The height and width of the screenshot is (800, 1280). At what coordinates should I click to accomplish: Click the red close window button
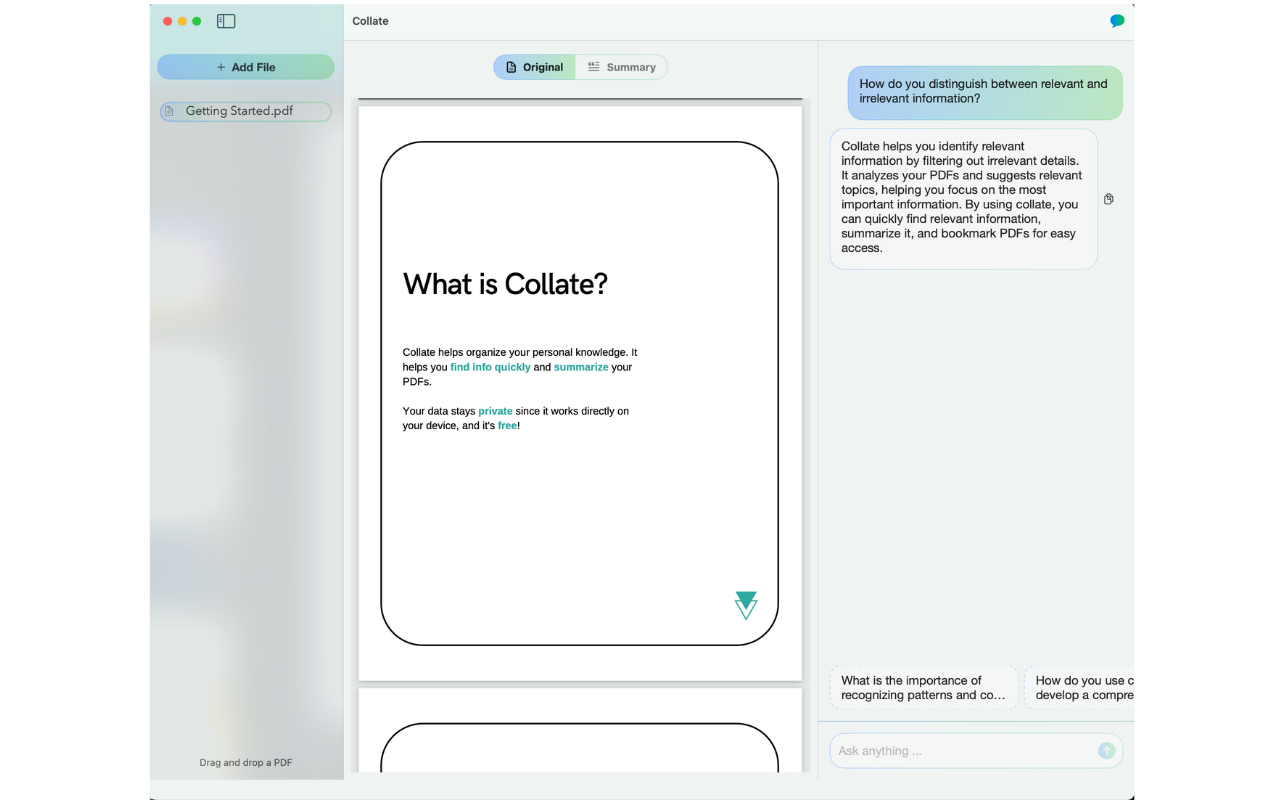(168, 21)
